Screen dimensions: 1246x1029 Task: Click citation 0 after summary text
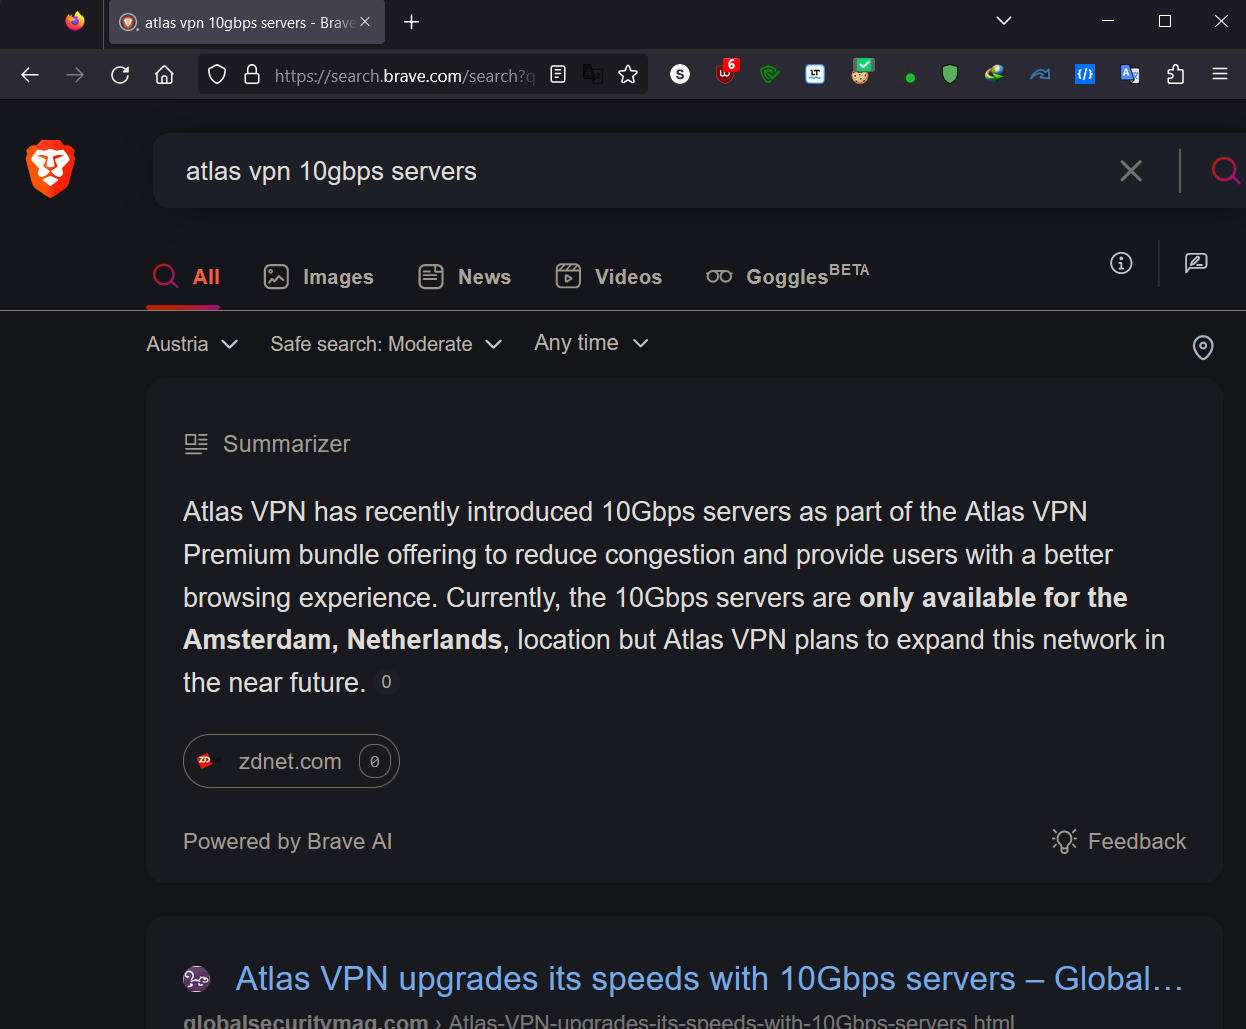tap(386, 682)
